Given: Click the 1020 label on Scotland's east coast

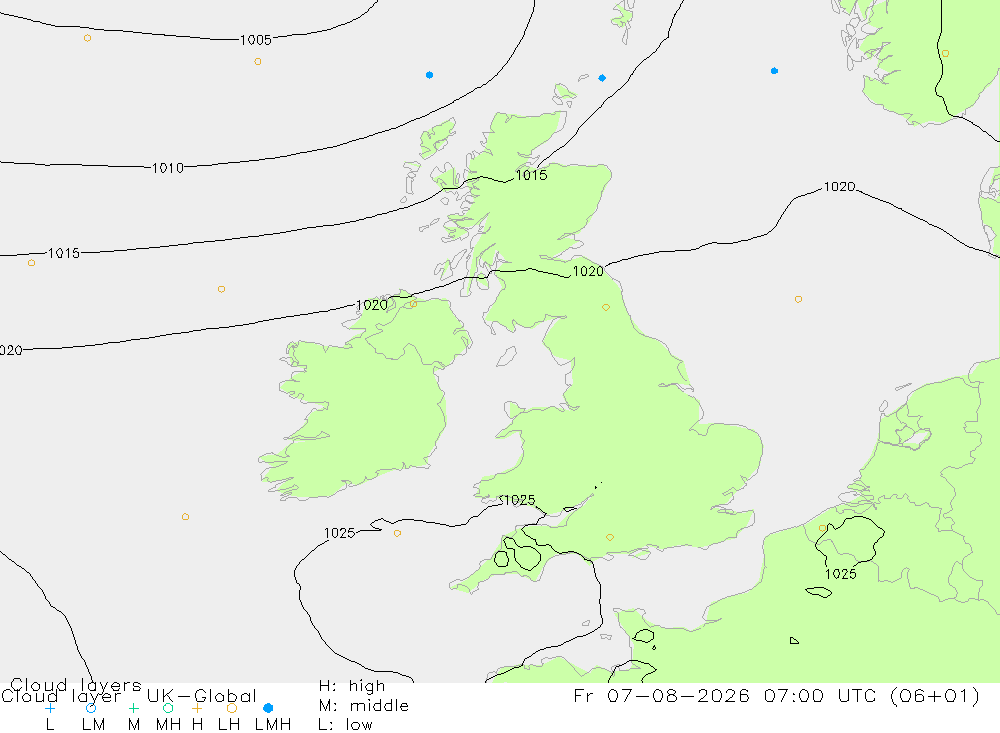Looking at the screenshot, I should (588, 271).
